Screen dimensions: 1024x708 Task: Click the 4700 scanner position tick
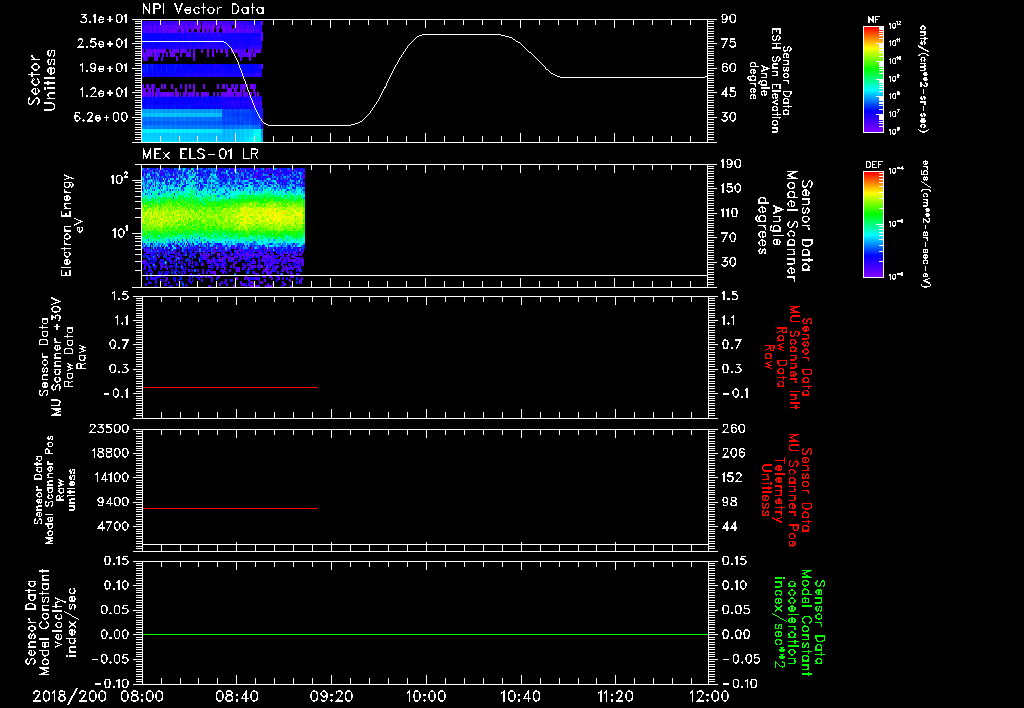click(x=114, y=526)
